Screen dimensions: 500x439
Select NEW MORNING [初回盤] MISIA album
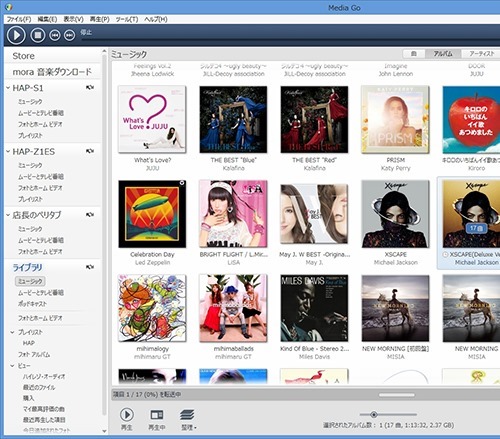pyautogui.click(x=395, y=308)
